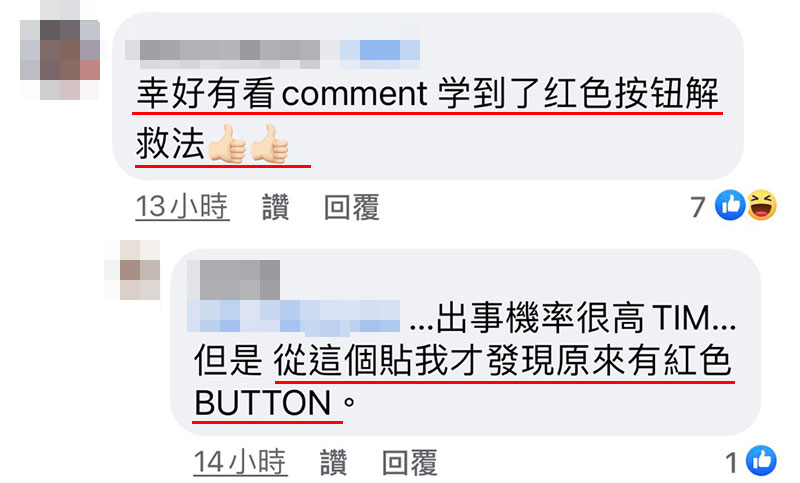The width and height of the screenshot is (800, 483).
Task: Click 回覆 under the 14小時 reply
Action: pyautogui.click(x=410, y=462)
